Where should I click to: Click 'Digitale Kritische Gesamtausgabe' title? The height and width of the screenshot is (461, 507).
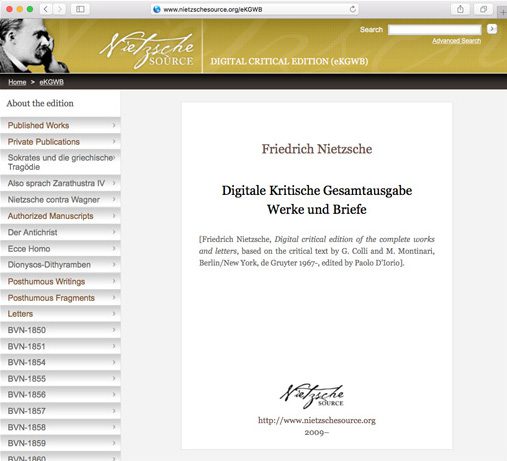point(317,191)
